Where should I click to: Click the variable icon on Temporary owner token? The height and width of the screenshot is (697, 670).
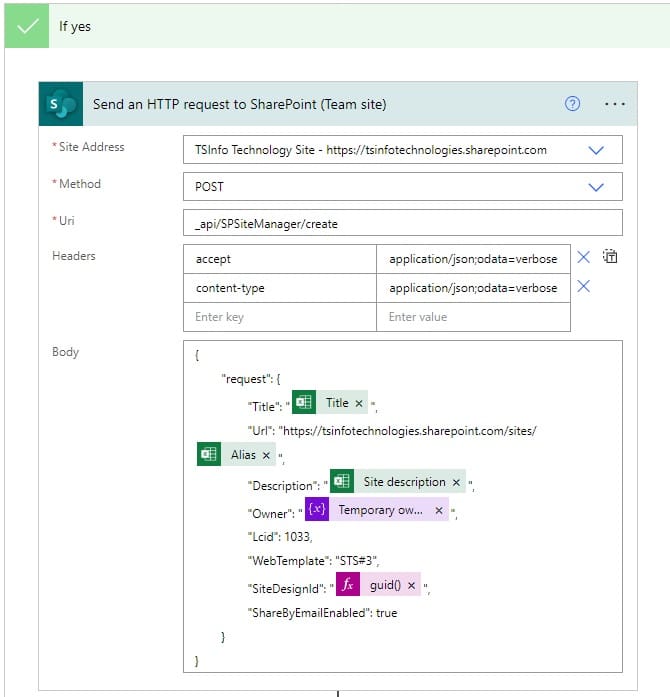tap(317, 509)
